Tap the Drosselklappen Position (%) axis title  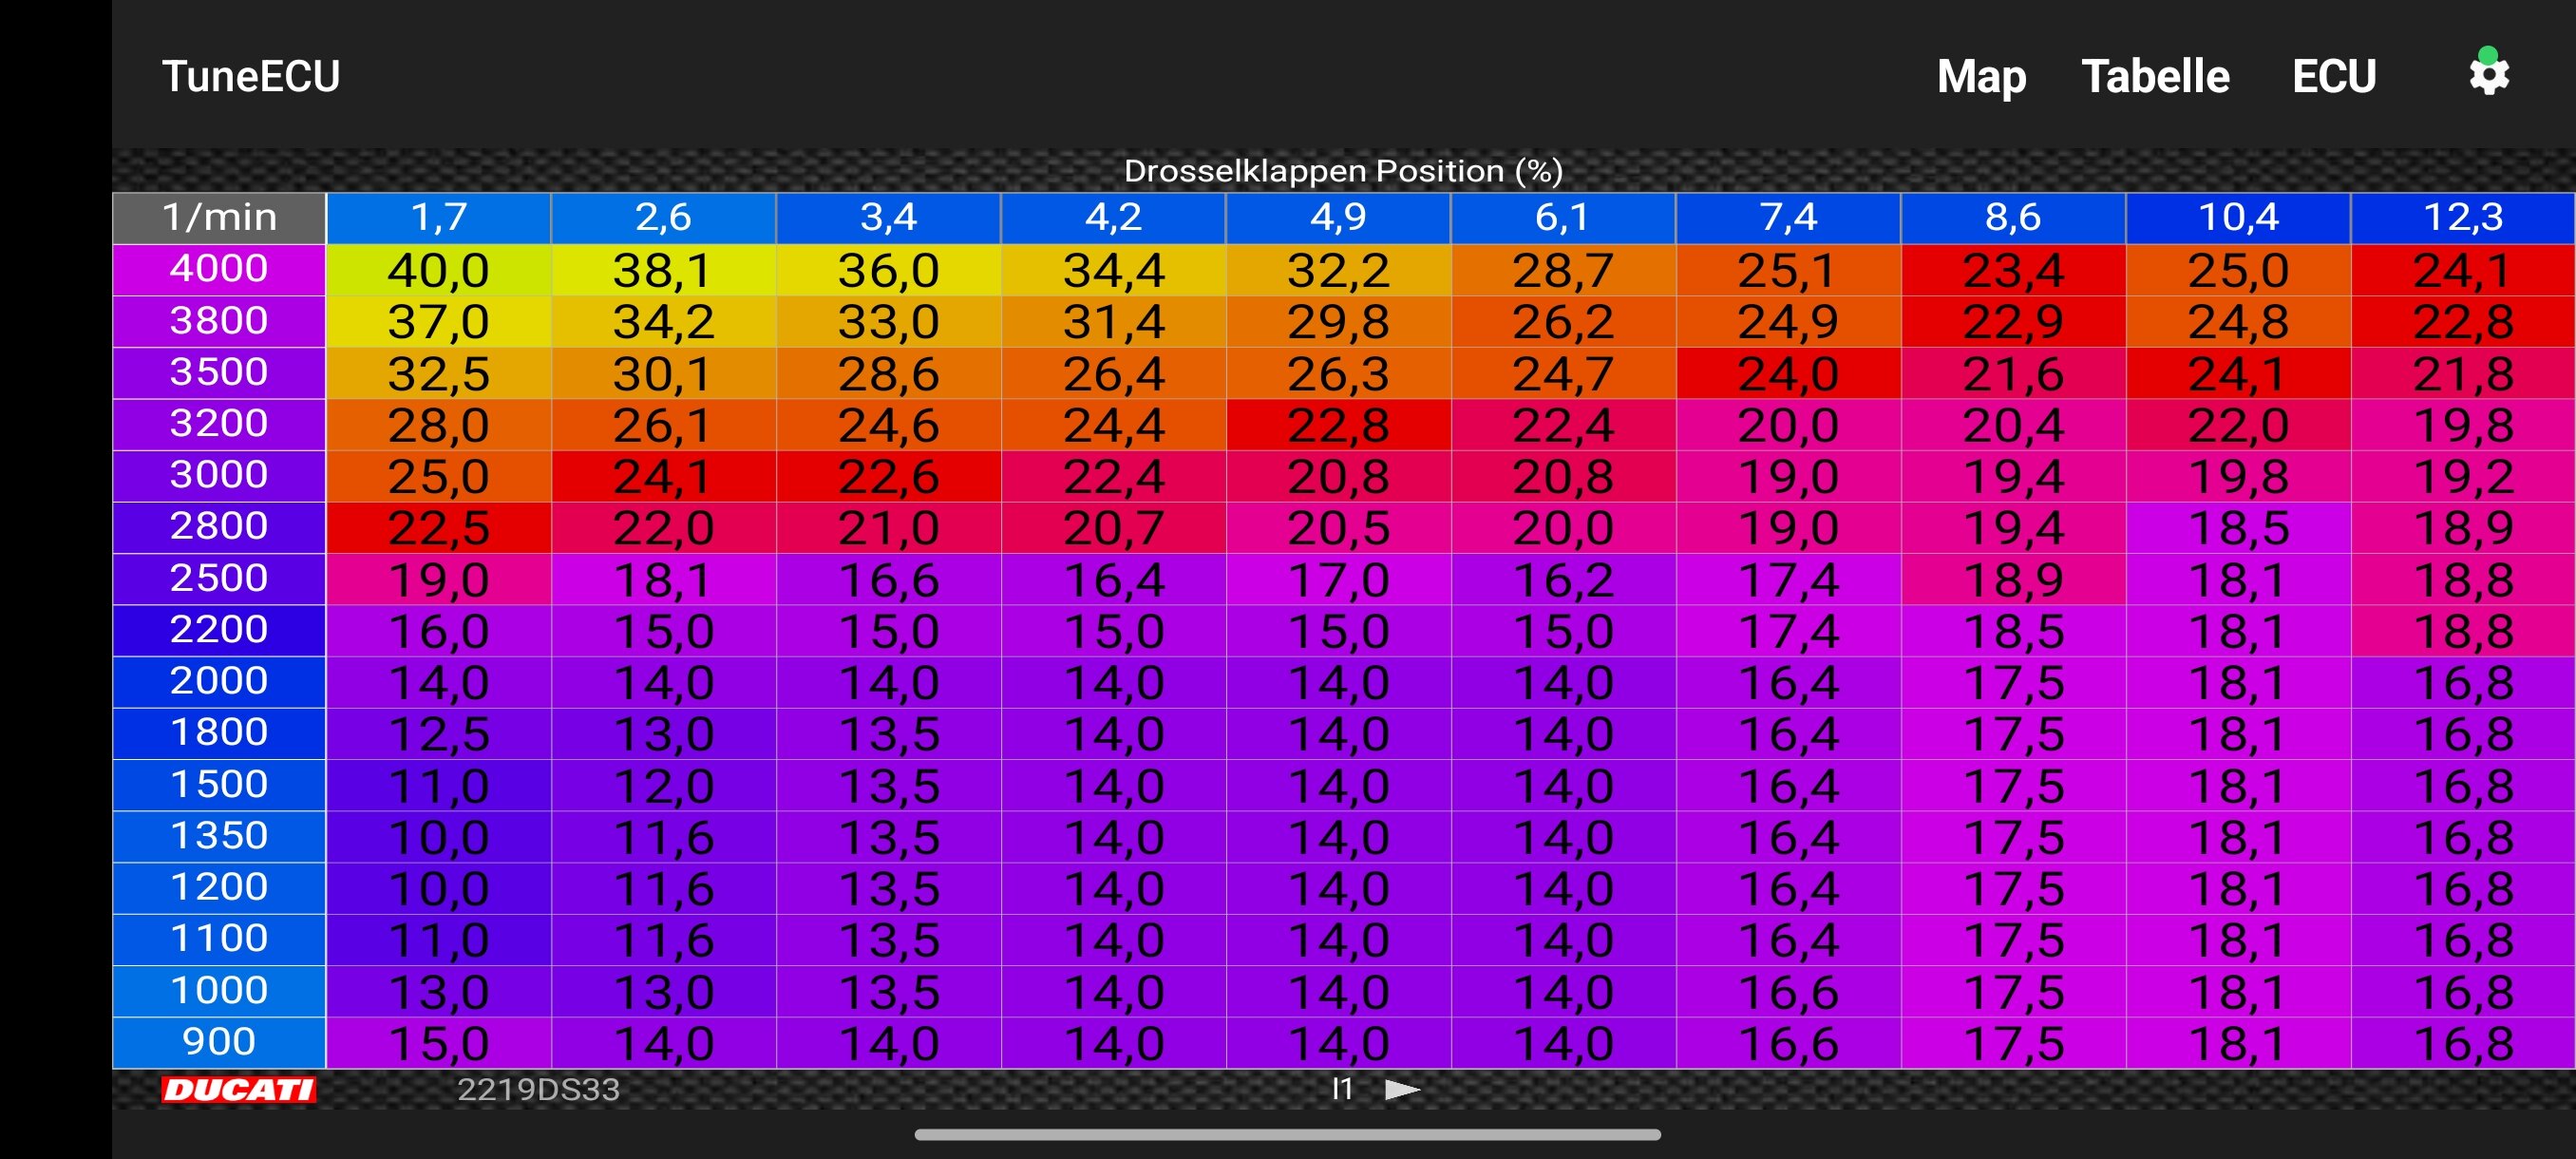pos(1343,171)
